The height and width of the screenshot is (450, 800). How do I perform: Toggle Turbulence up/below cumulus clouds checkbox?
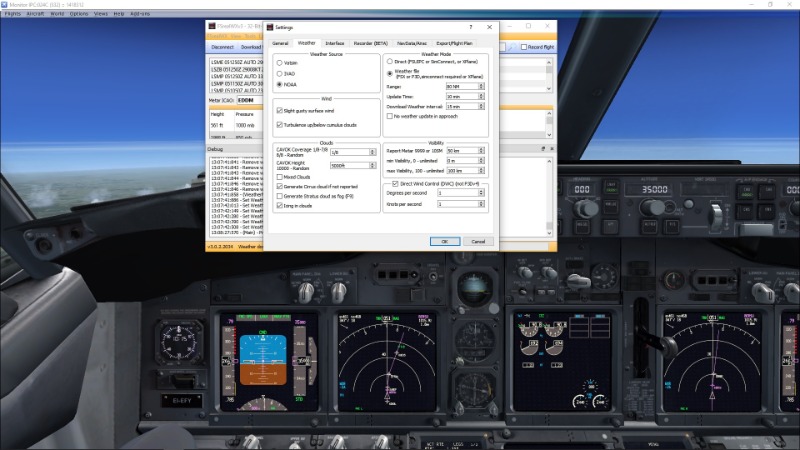click(280, 124)
